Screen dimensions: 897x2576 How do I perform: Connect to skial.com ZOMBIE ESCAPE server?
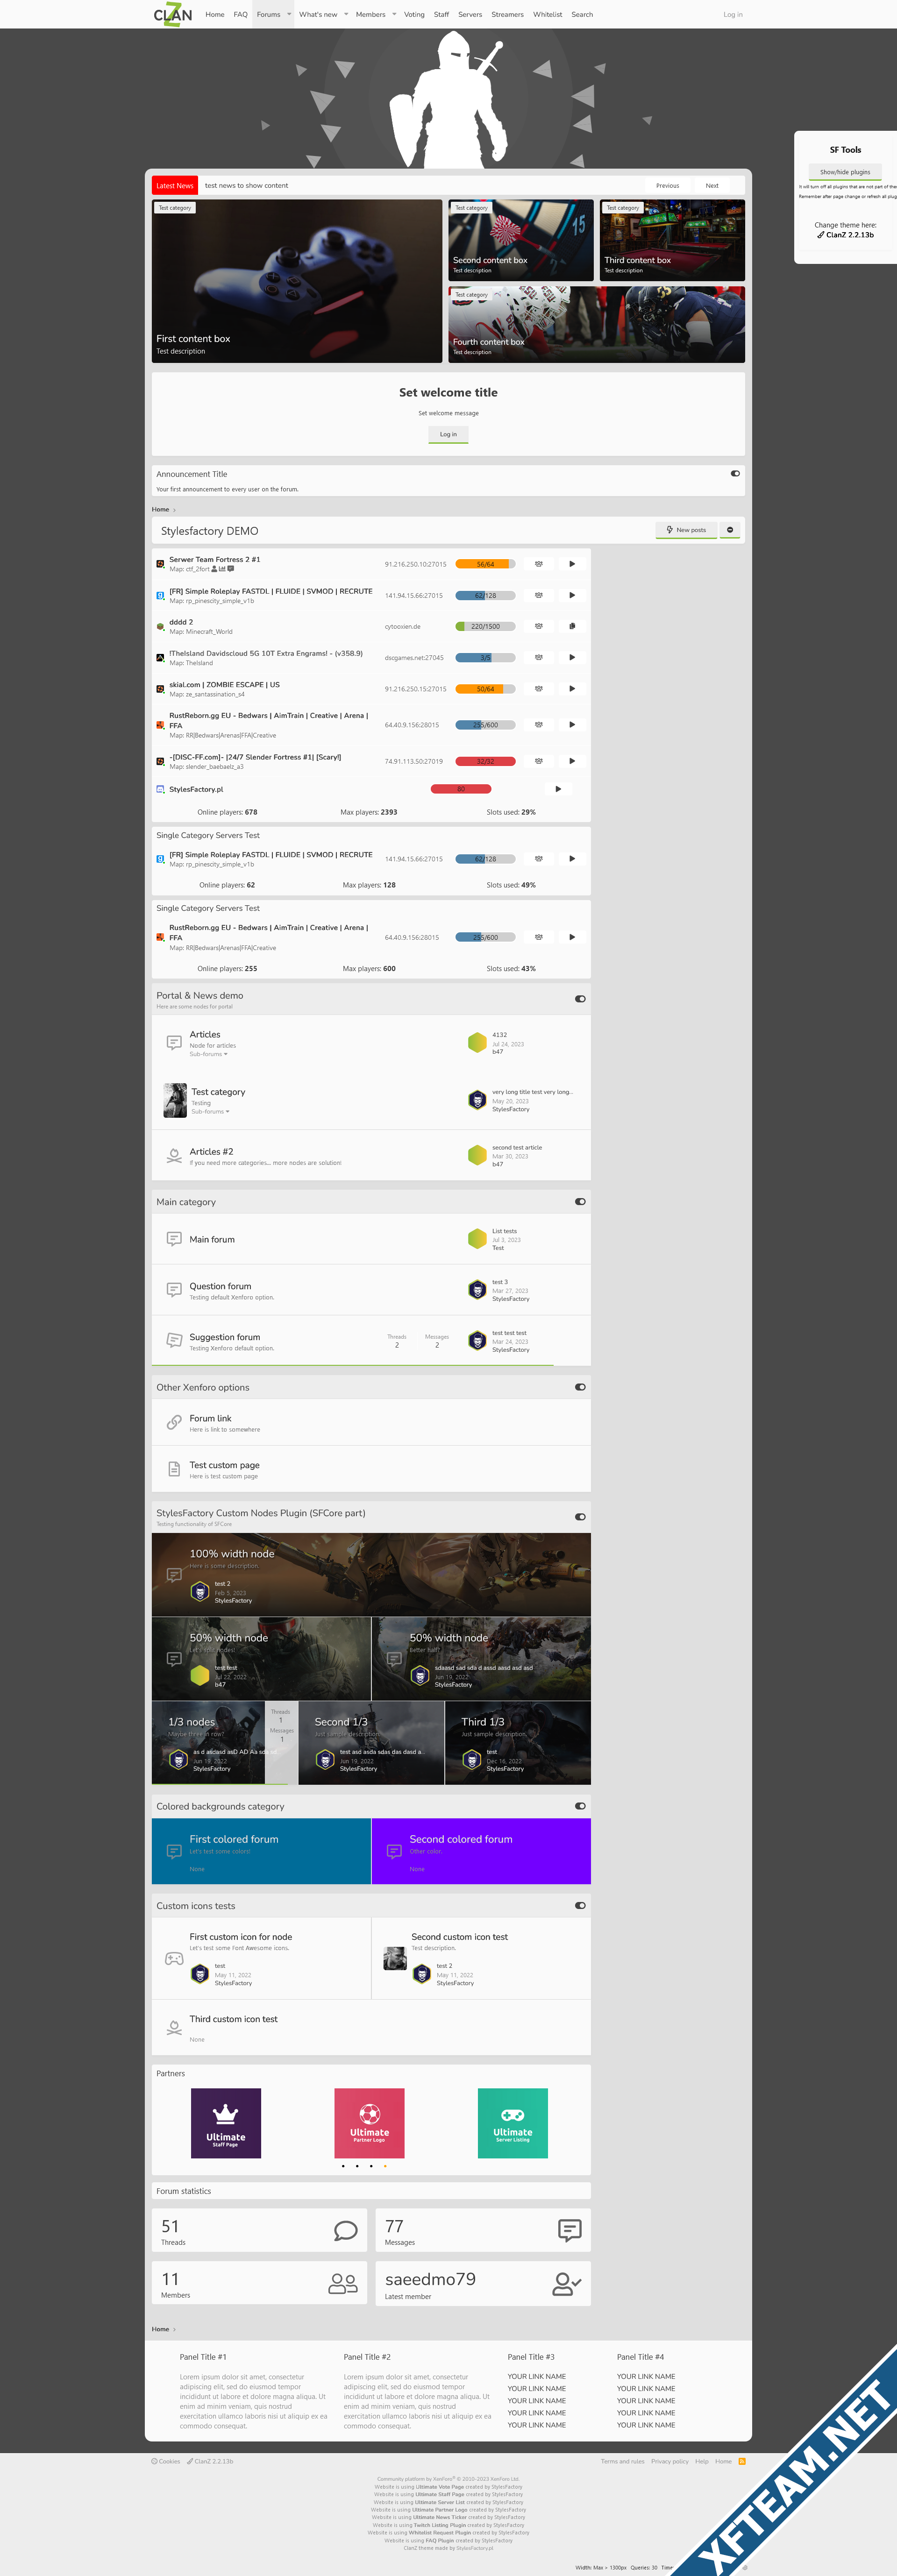572,689
